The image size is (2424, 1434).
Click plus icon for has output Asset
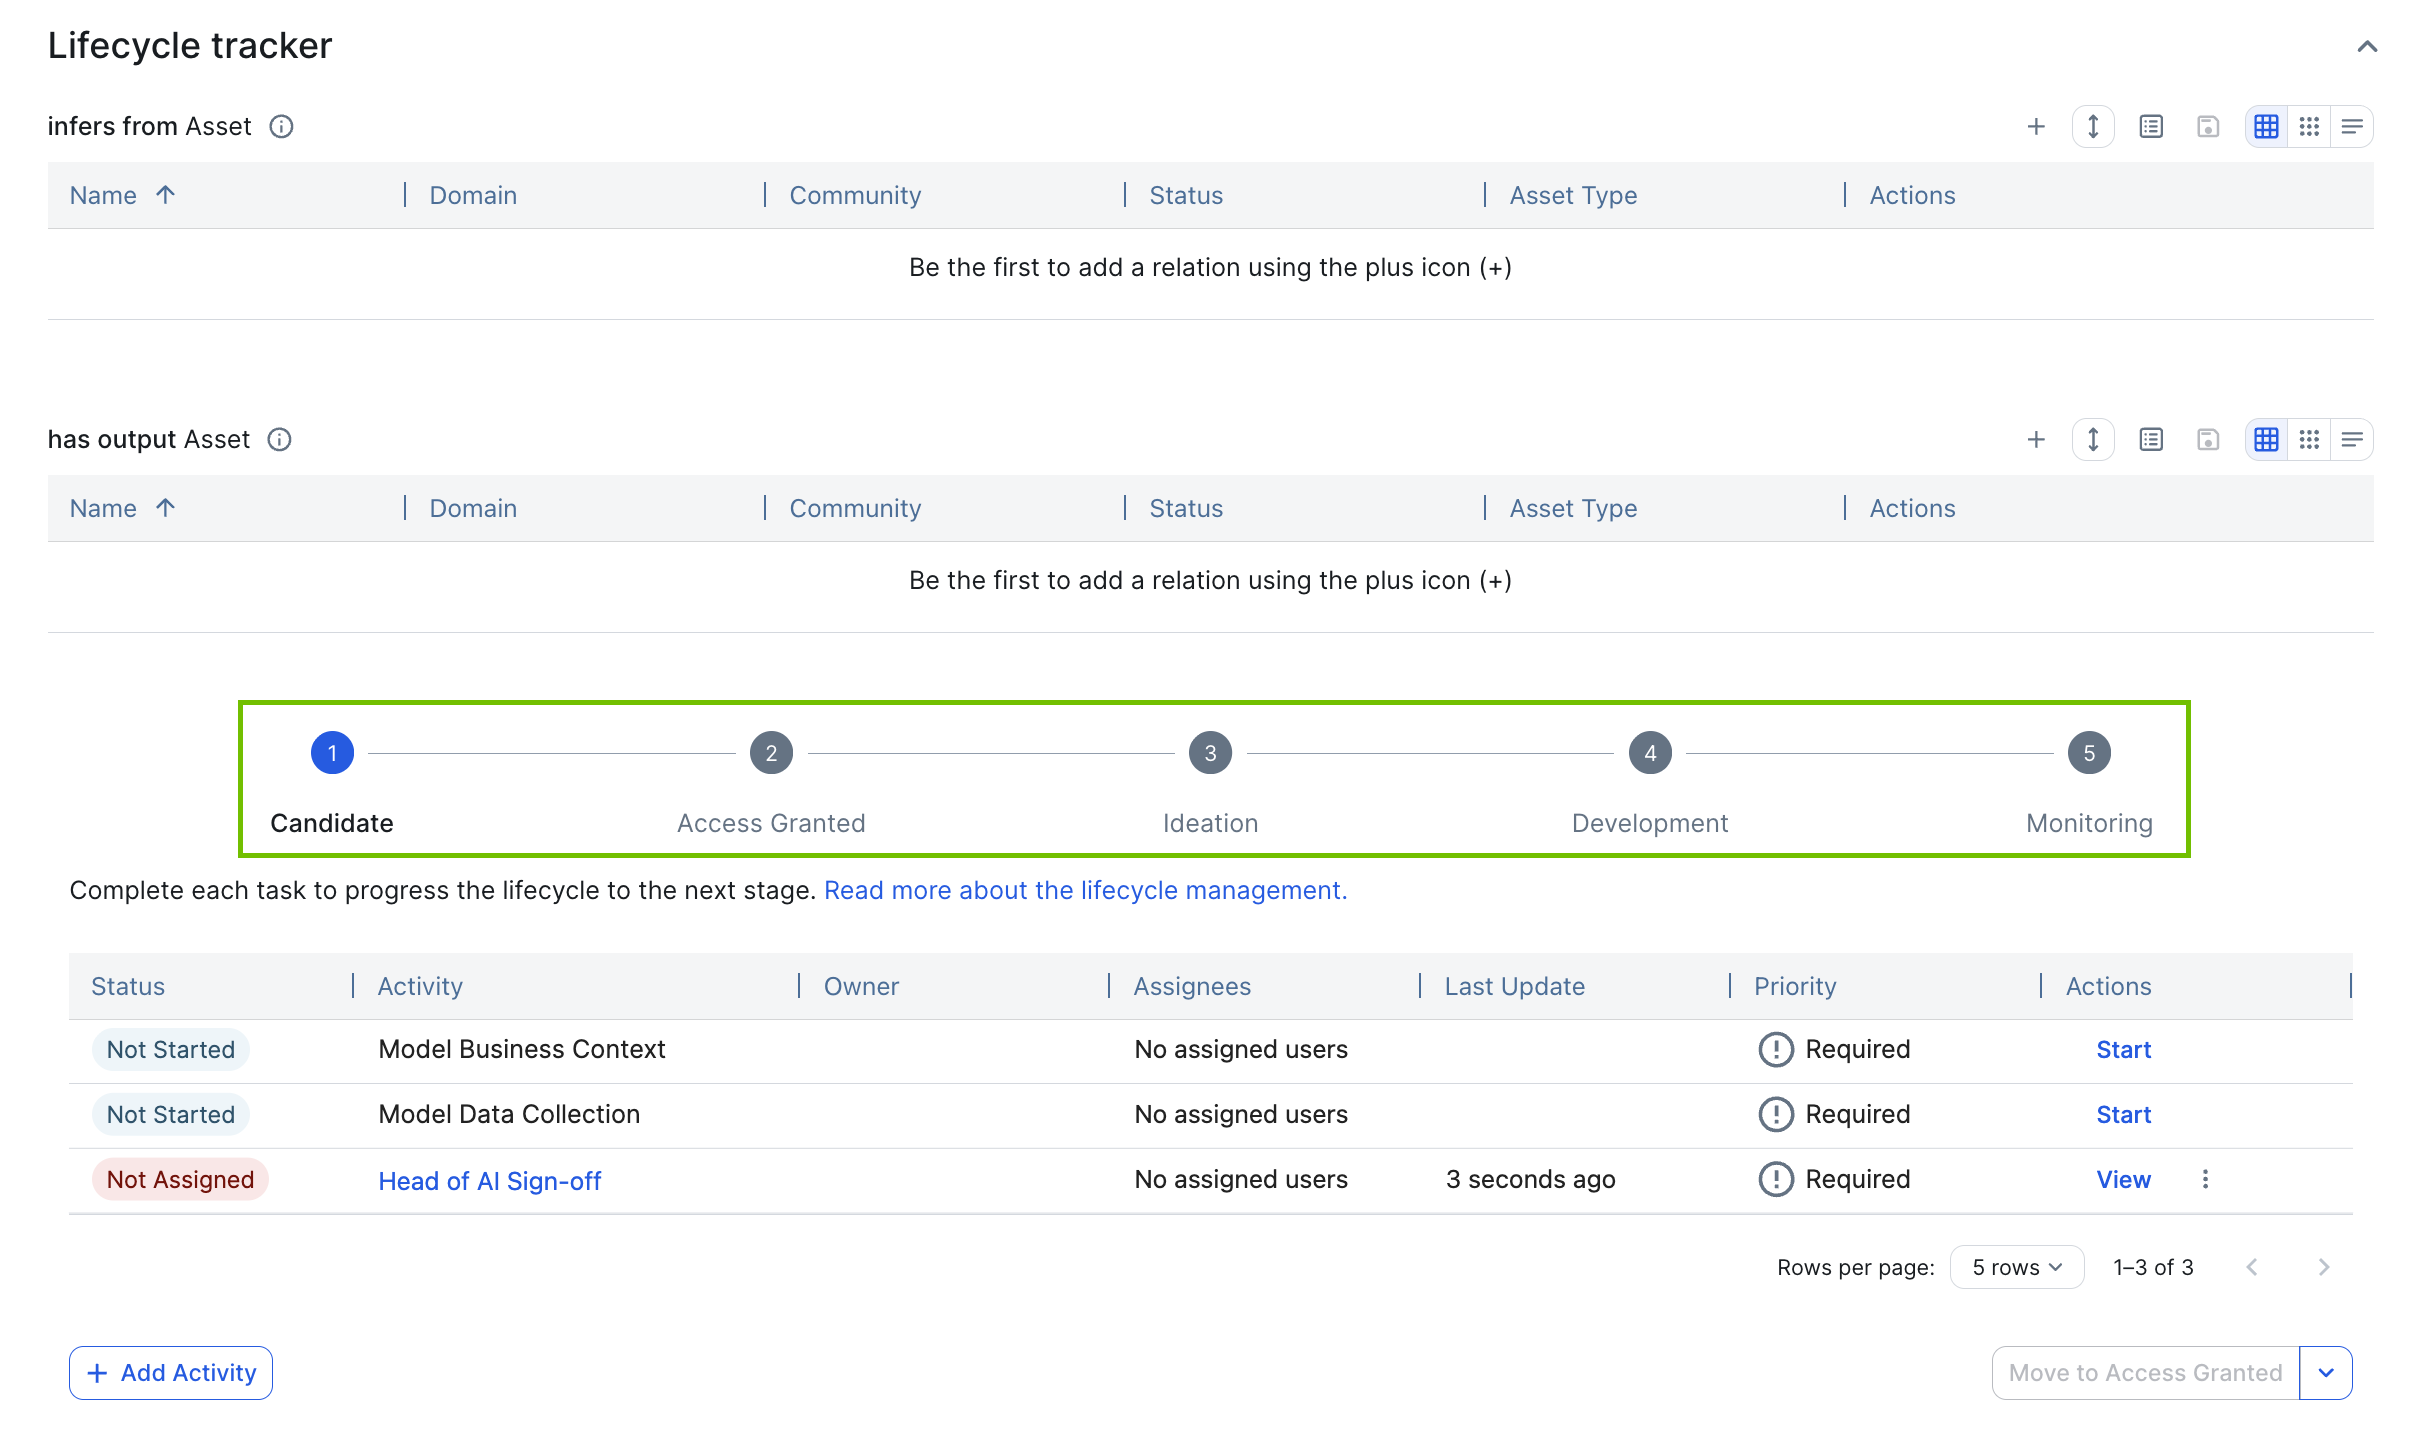(x=2036, y=440)
